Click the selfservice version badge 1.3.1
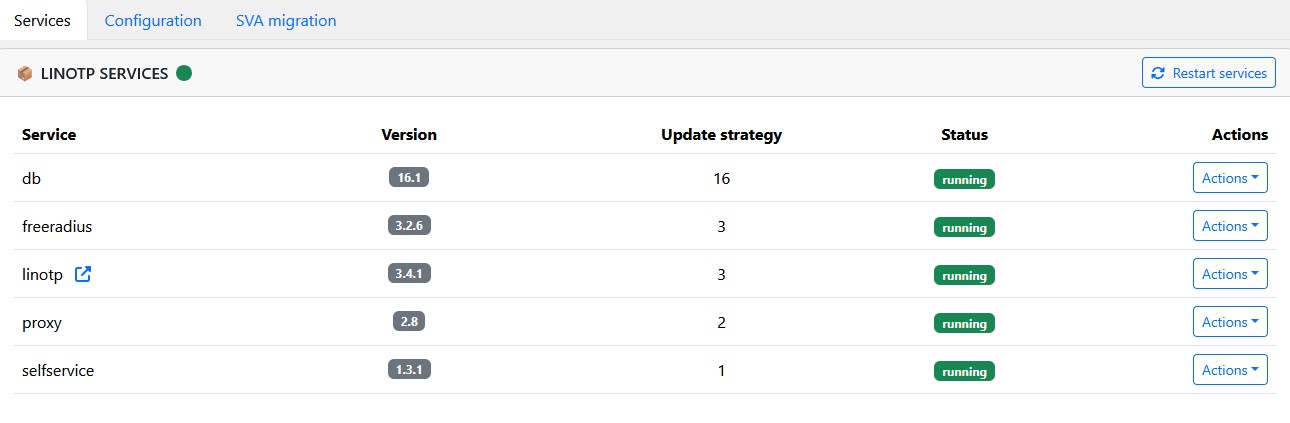1290x423 pixels. (x=409, y=370)
